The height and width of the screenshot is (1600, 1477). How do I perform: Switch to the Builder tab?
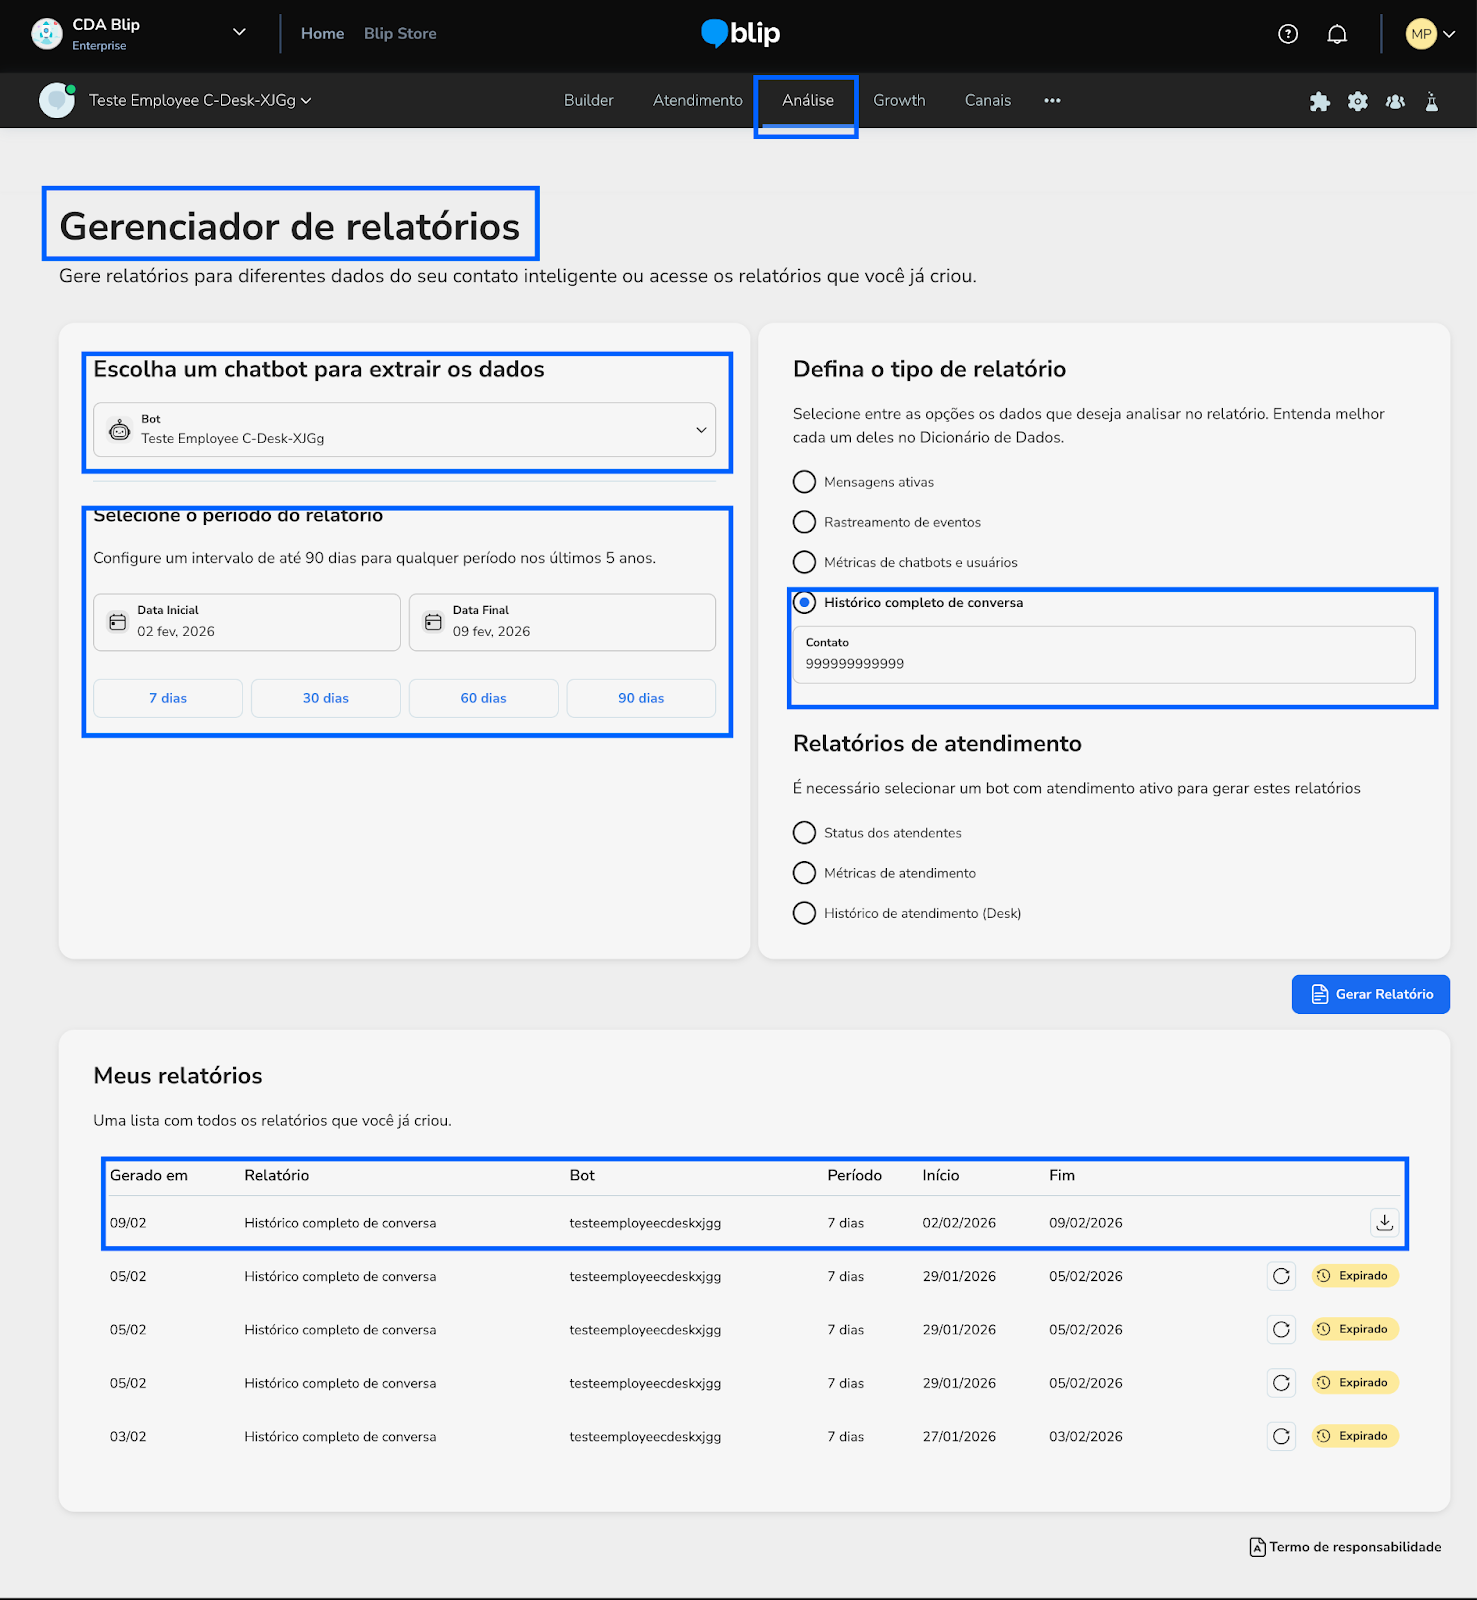click(x=588, y=101)
